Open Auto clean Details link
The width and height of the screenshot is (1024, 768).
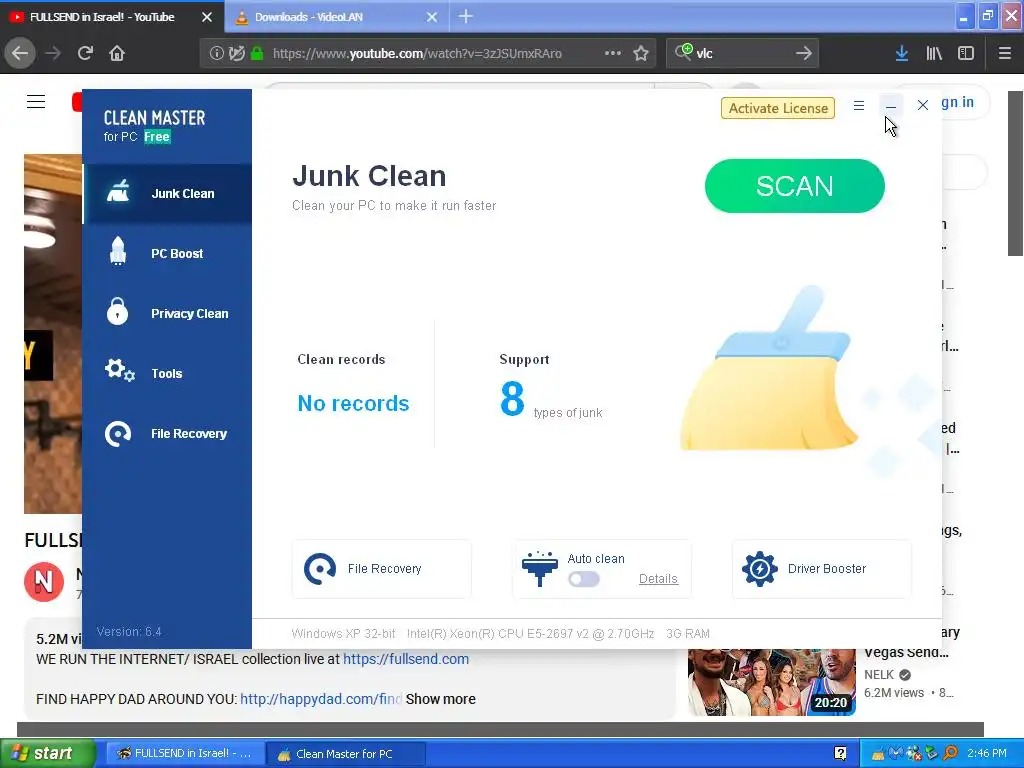[658, 579]
